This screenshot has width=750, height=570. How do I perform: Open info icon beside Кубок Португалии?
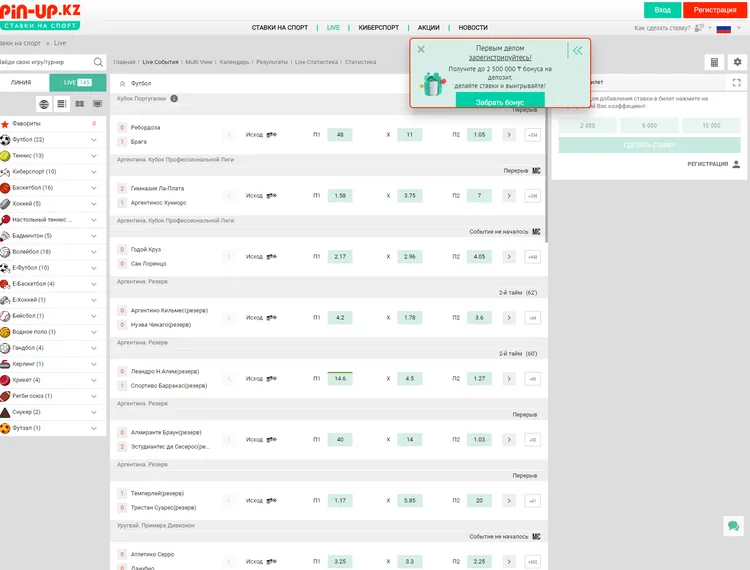tap(174, 99)
